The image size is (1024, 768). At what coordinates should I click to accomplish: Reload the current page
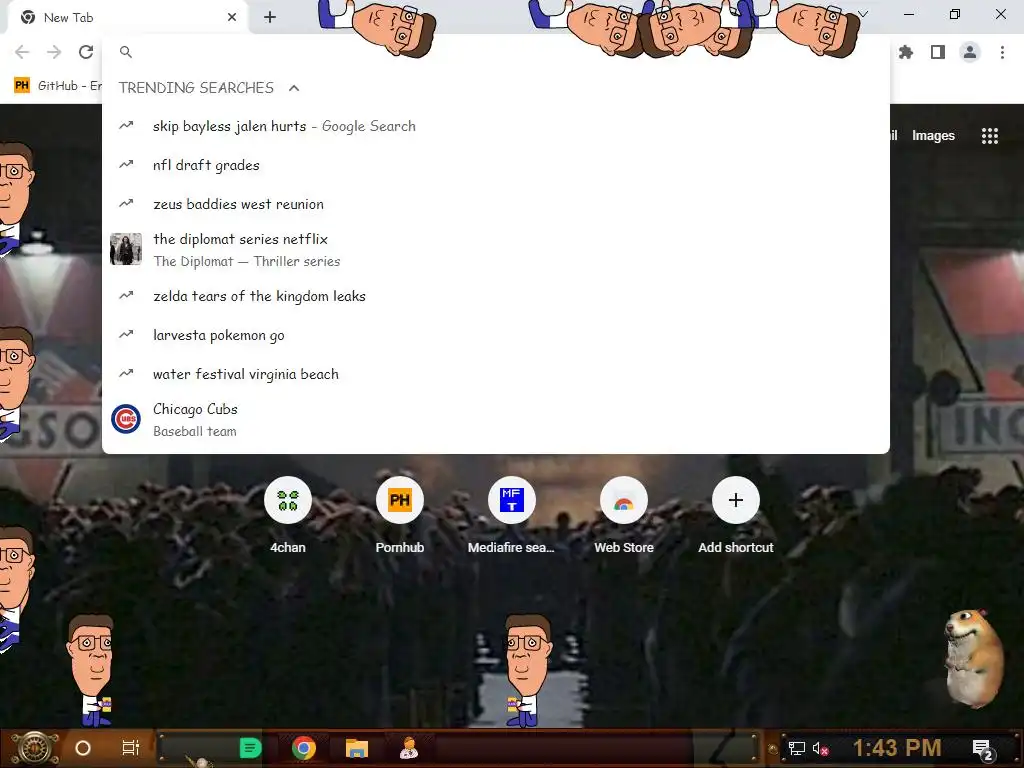(86, 52)
